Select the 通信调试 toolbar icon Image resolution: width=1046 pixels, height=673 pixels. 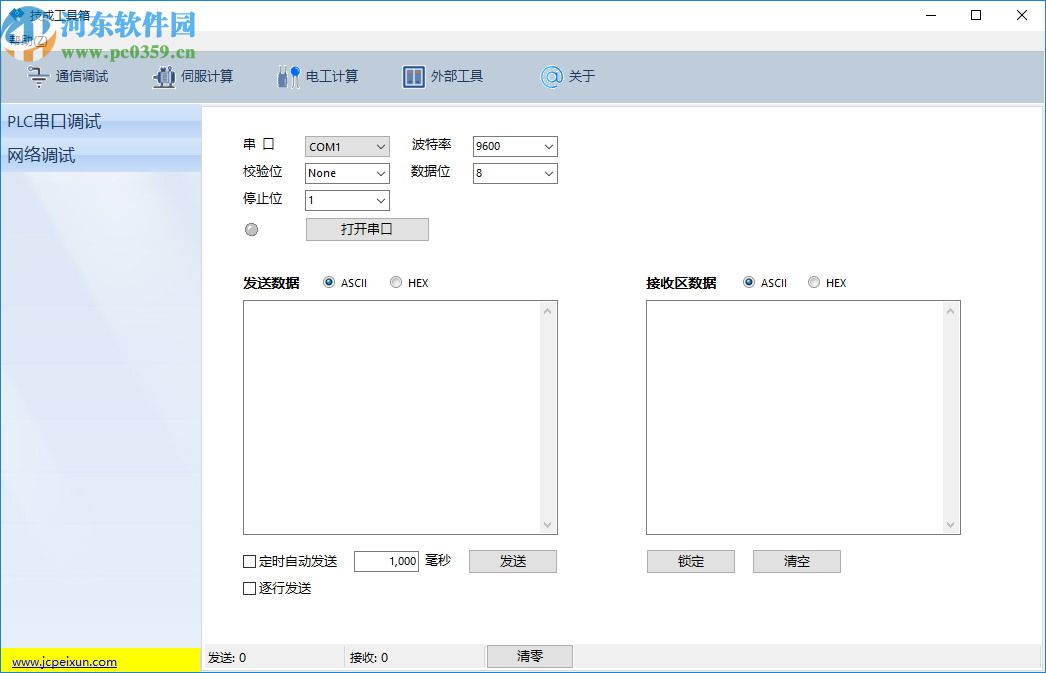coord(66,76)
